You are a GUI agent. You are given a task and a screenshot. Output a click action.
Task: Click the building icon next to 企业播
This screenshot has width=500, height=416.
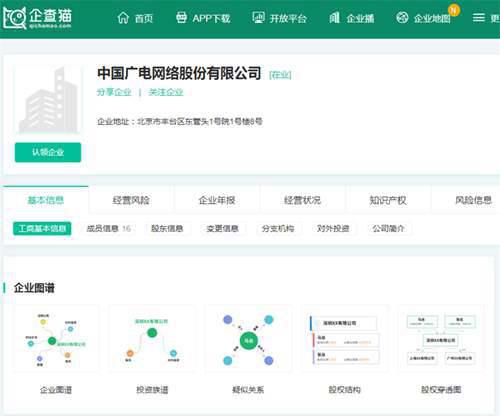[334, 17]
